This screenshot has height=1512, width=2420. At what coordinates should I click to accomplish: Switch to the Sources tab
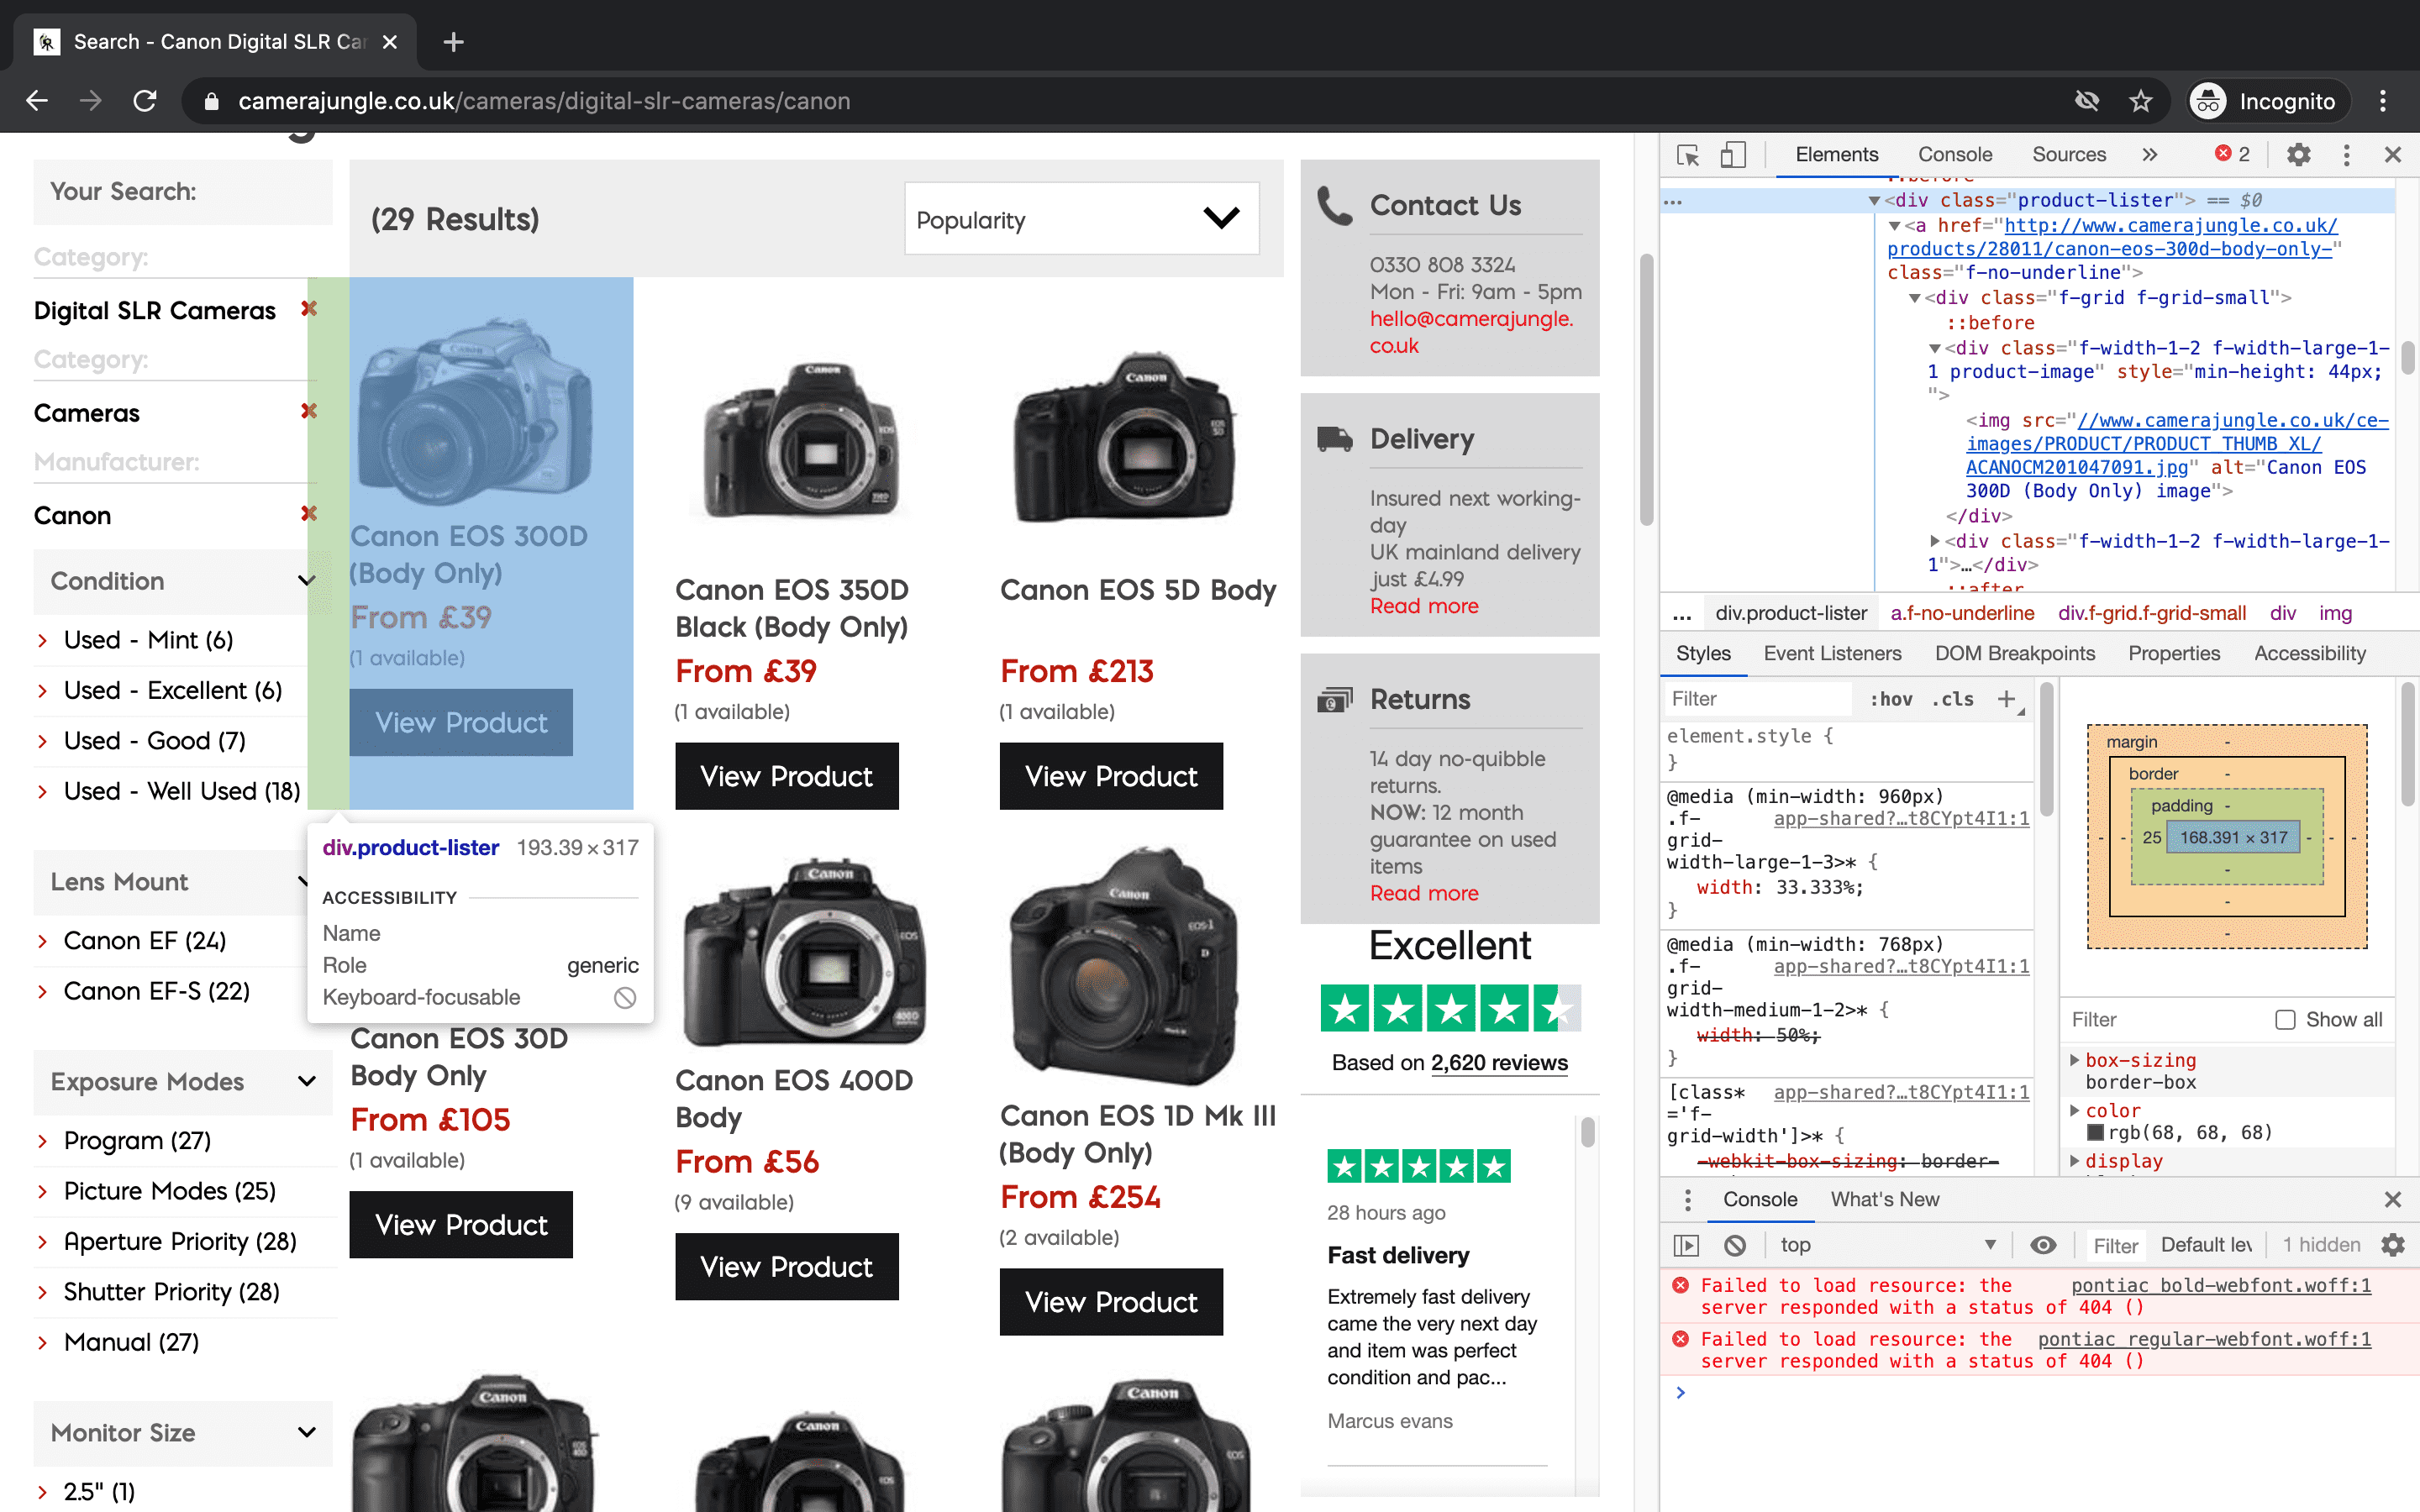point(2068,155)
